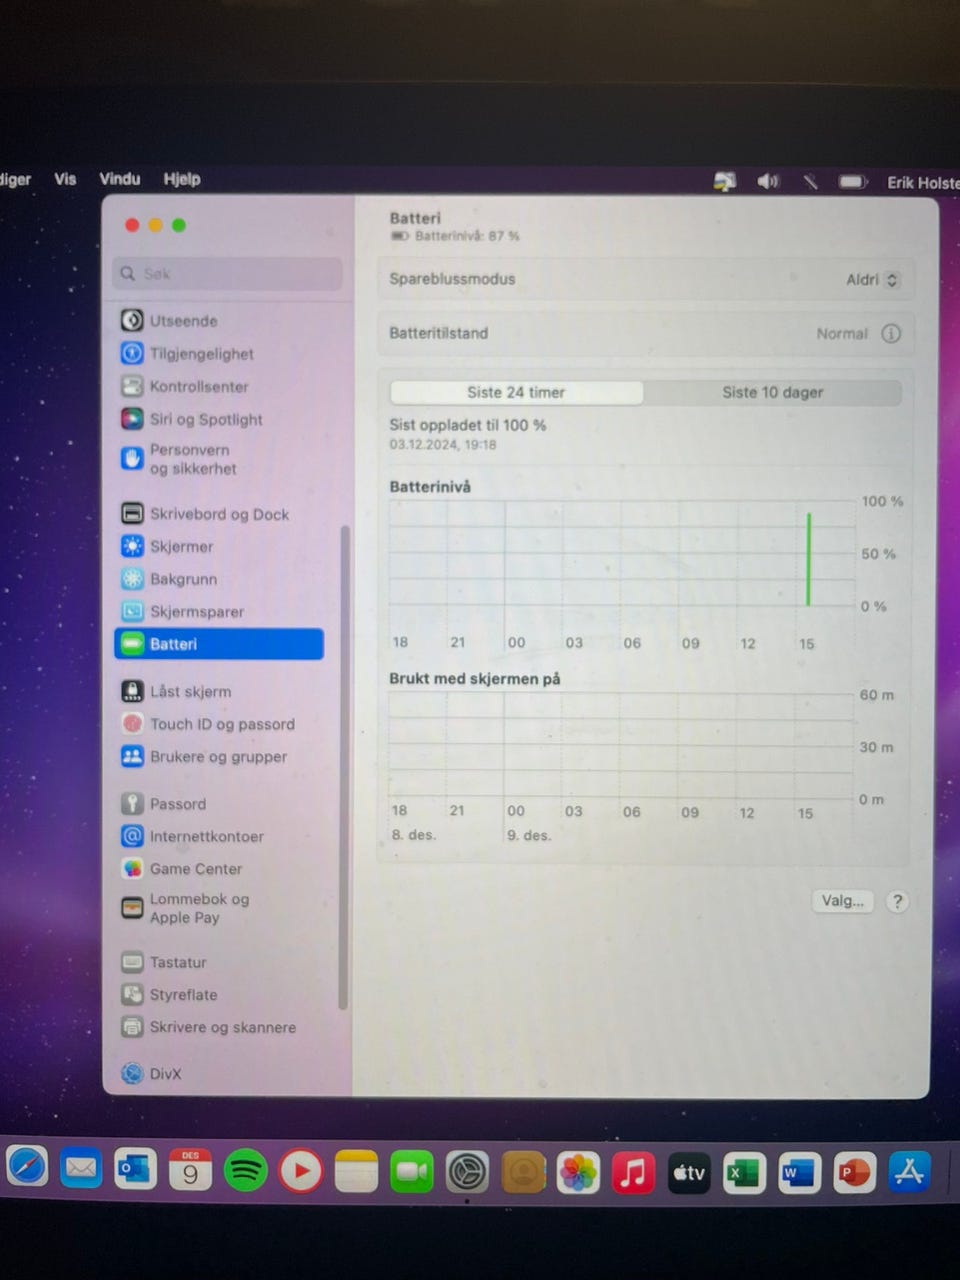Open Apple TV from the Dock

688,1172
